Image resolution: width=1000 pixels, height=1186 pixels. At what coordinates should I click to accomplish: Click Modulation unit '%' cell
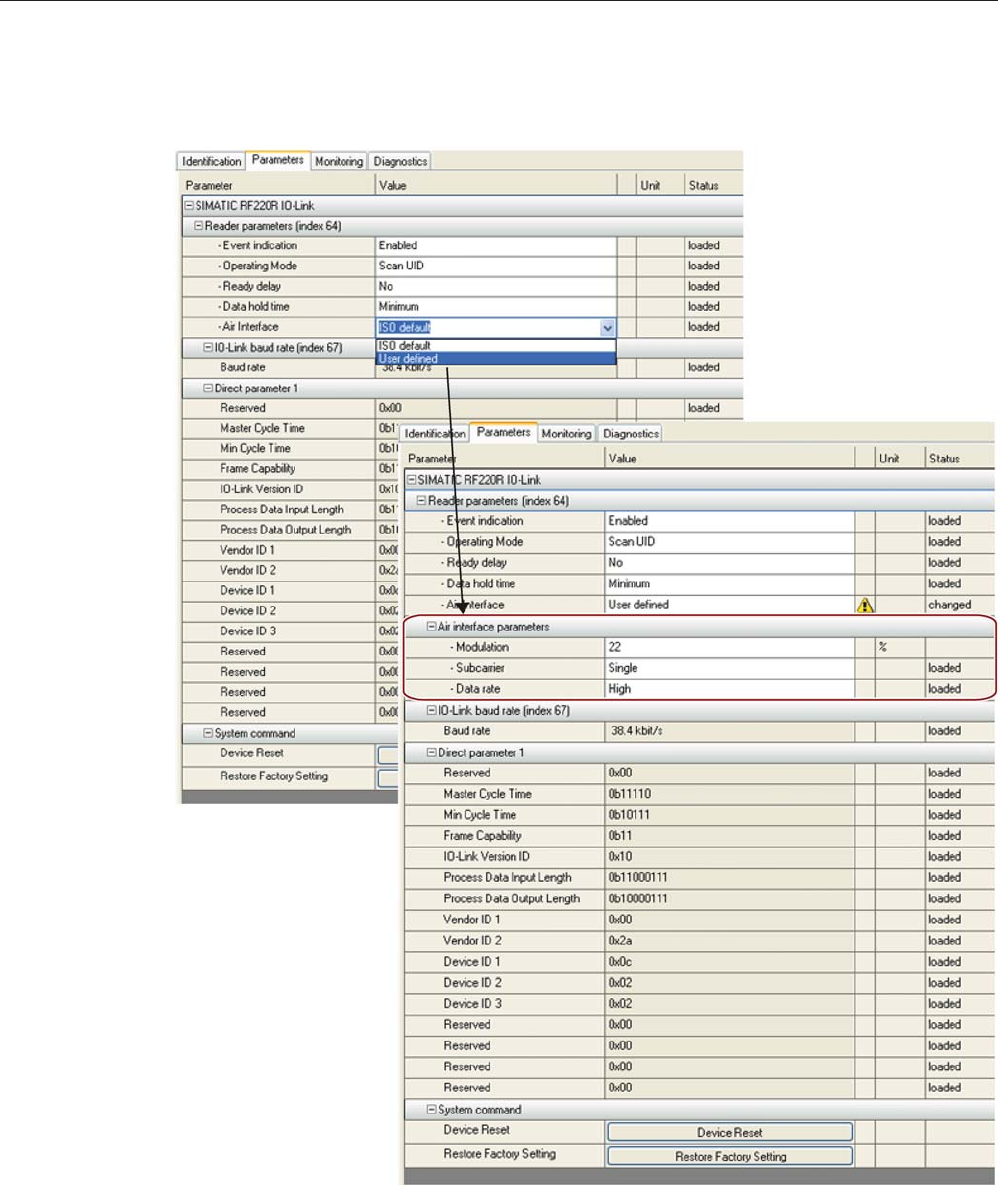click(900, 647)
